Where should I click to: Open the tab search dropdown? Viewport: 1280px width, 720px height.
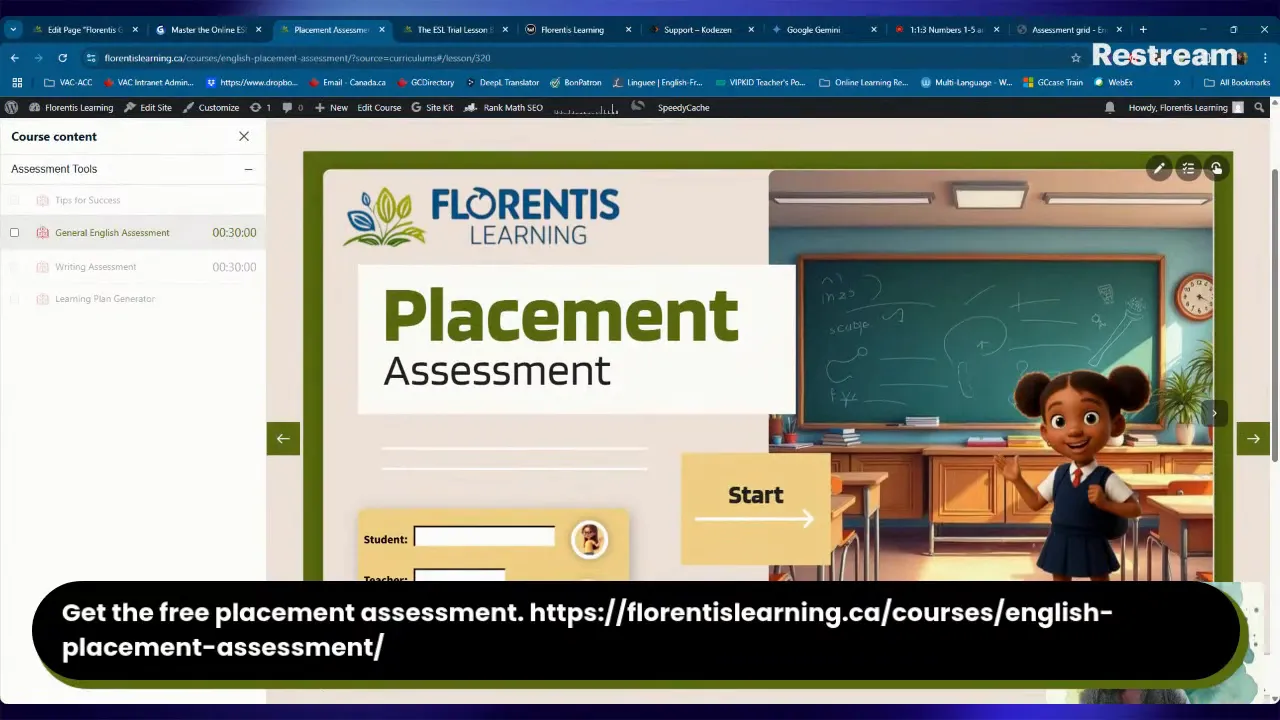pos(13,29)
